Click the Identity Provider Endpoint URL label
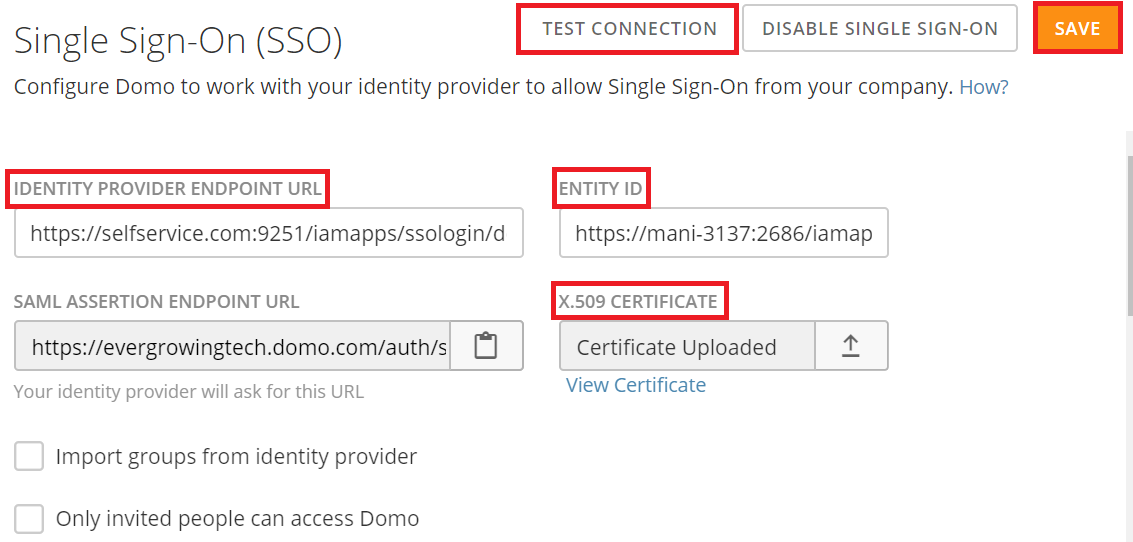The height and width of the screenshot is (542, 1133). (168, 188)
